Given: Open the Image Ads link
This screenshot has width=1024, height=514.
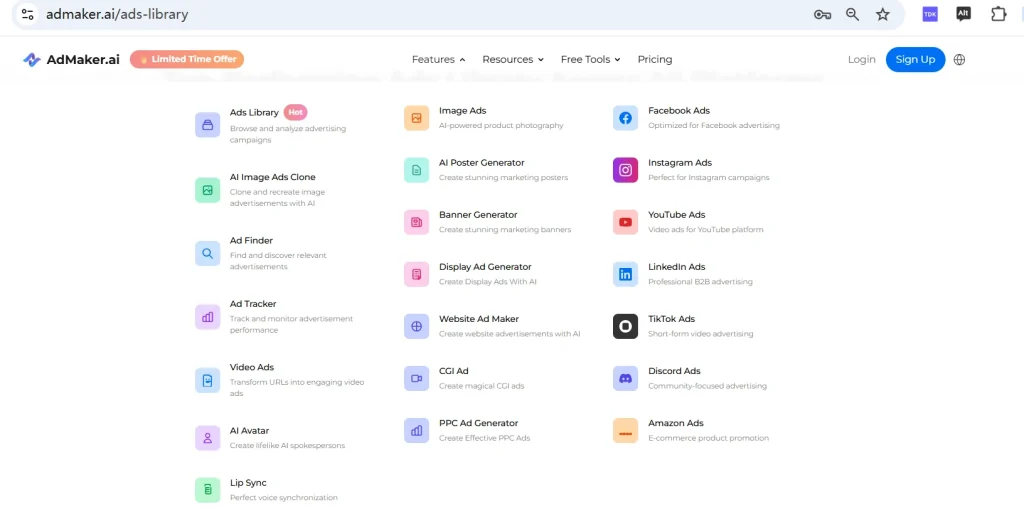Looking at the screenshot, I should tap(462, 110).
